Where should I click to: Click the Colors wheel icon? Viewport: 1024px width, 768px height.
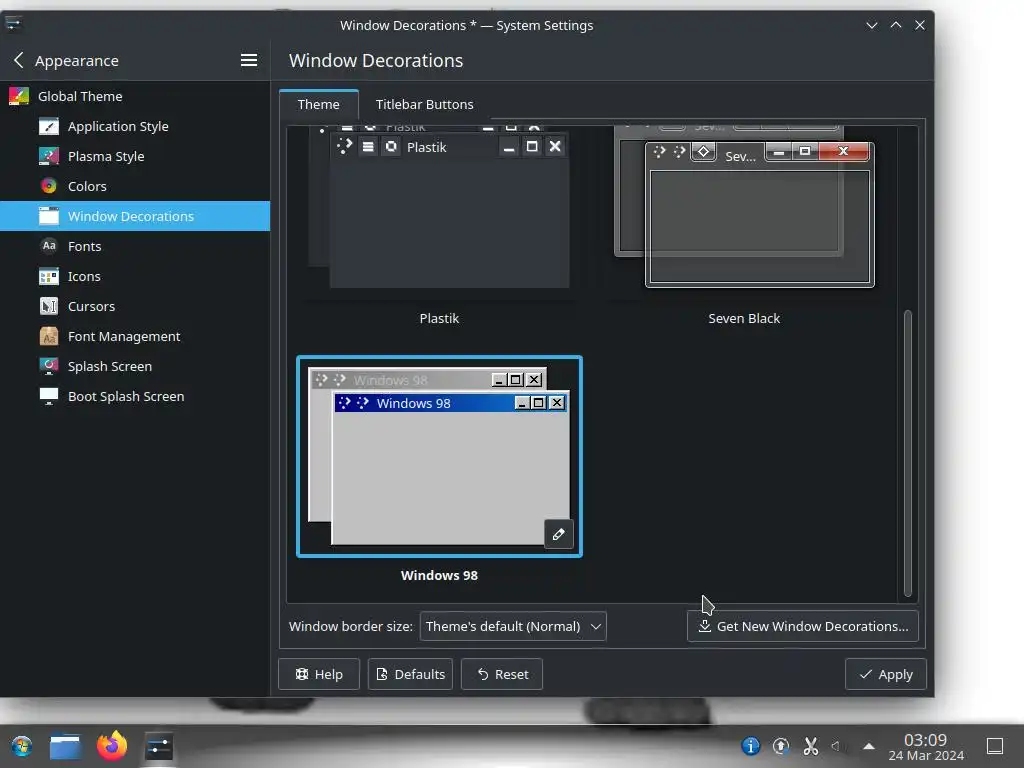point(48,186)
